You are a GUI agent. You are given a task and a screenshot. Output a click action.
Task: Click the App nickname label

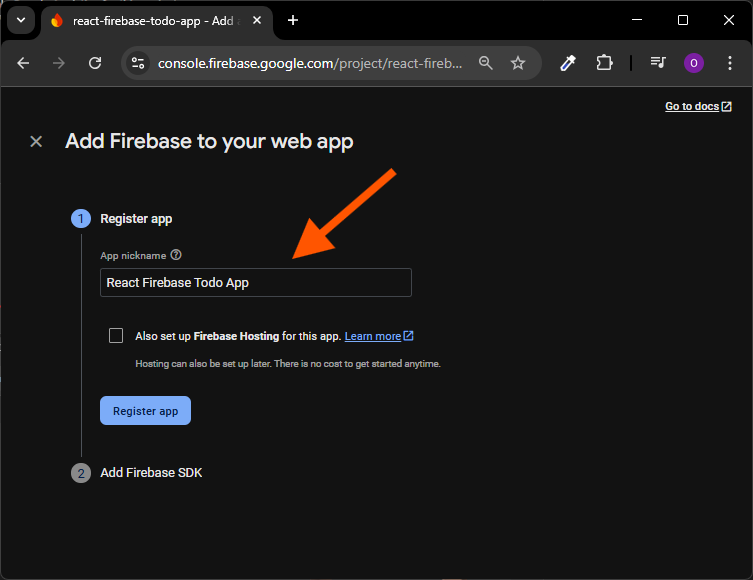coord(133,255)
